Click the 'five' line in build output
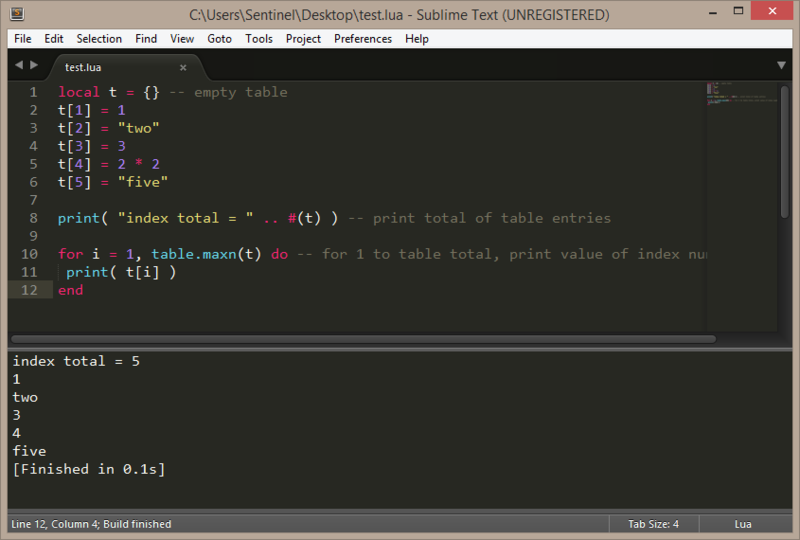 click(x=29, y=451)
